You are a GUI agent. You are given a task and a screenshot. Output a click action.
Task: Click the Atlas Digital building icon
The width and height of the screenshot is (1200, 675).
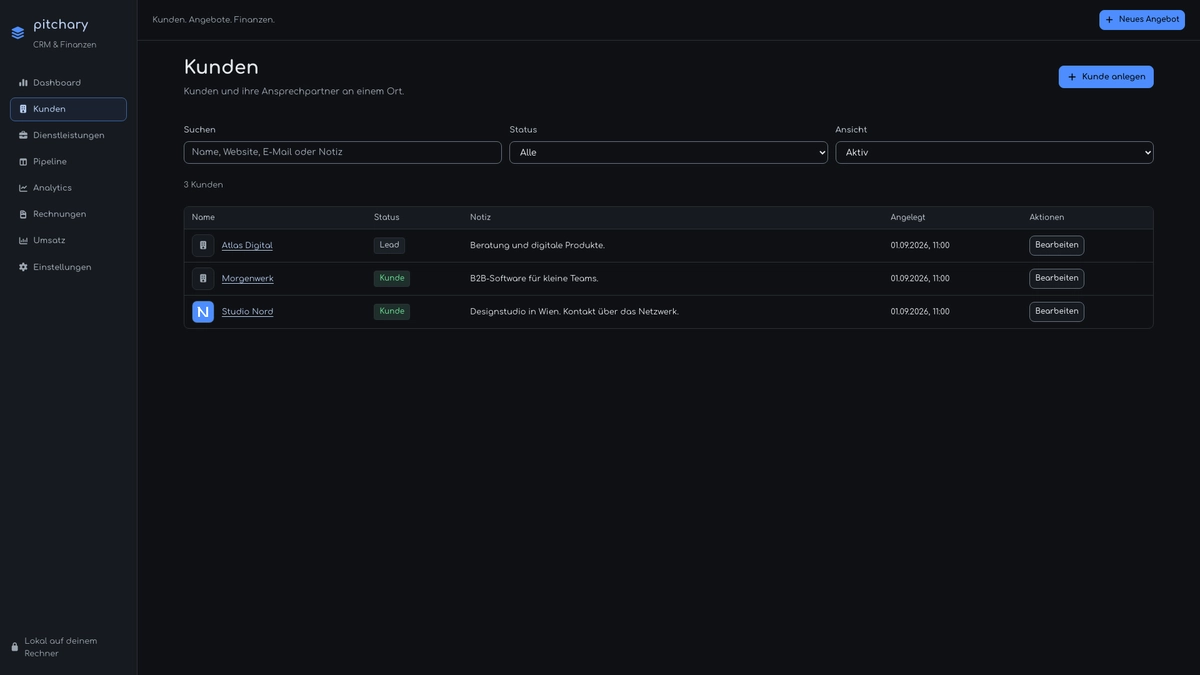pos(203,245)
